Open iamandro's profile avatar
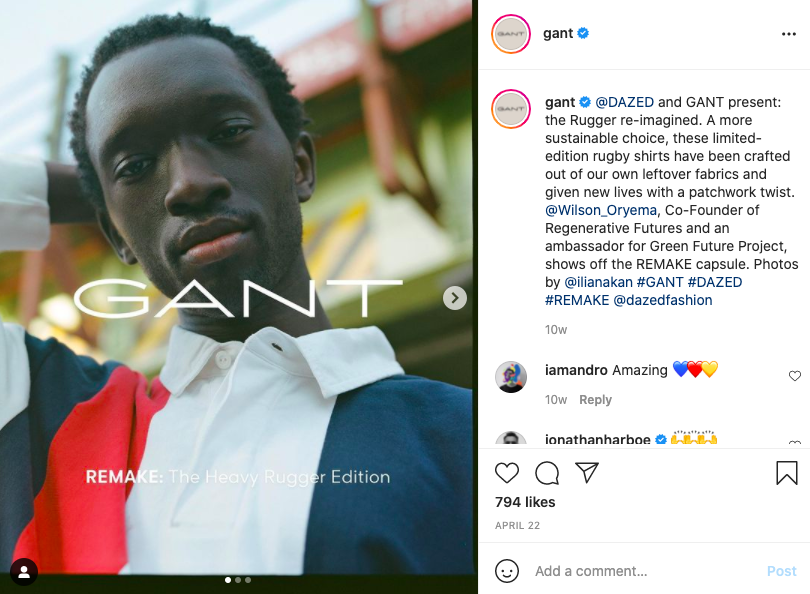Image resolution: width=810 pixels, height=594 pixels. click(x=510, y=377)
